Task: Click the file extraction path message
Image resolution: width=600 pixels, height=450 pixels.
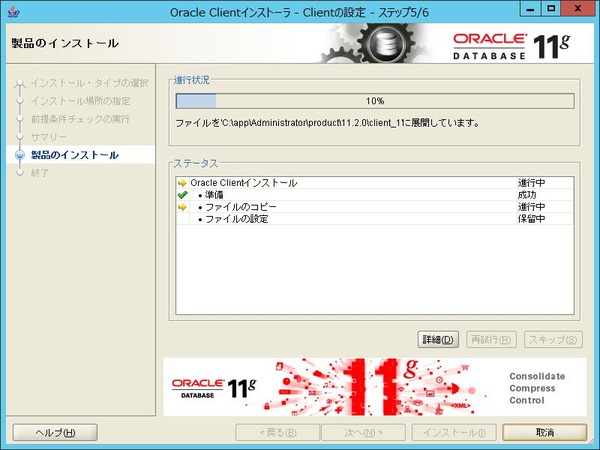Action: click(x=328, y=123)
